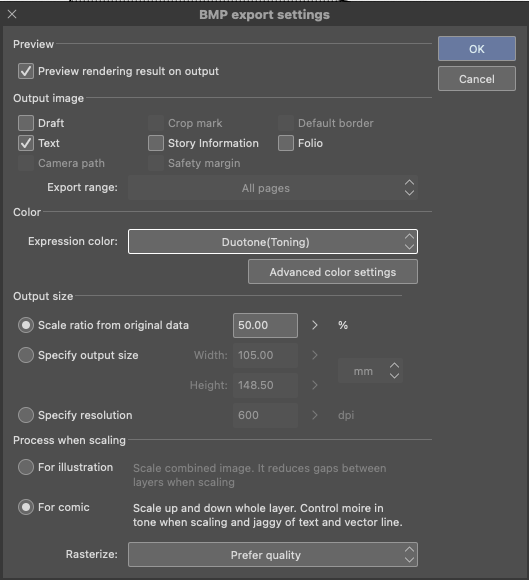Screen dimensions: 529x580
Task: Tick the Crop mark checkbox
Action: coord(156,123)
